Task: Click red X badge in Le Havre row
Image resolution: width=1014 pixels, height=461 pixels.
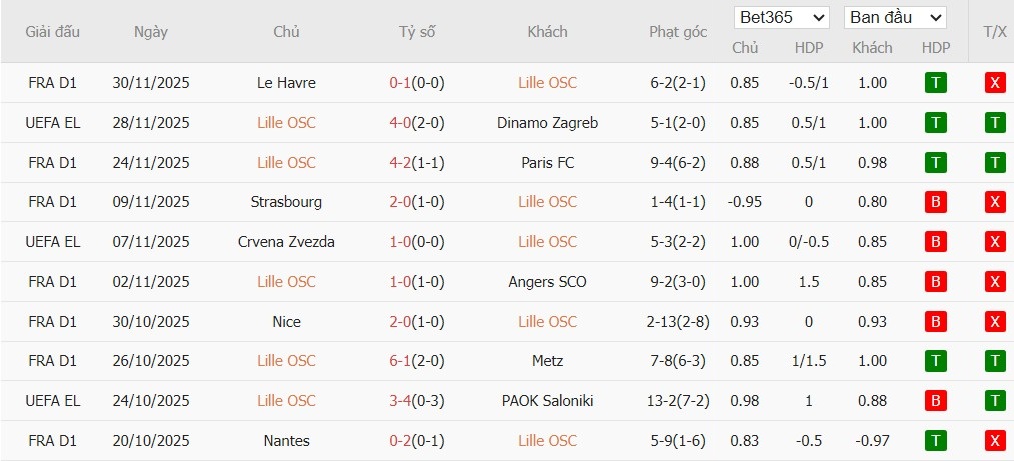Action: 994,83
